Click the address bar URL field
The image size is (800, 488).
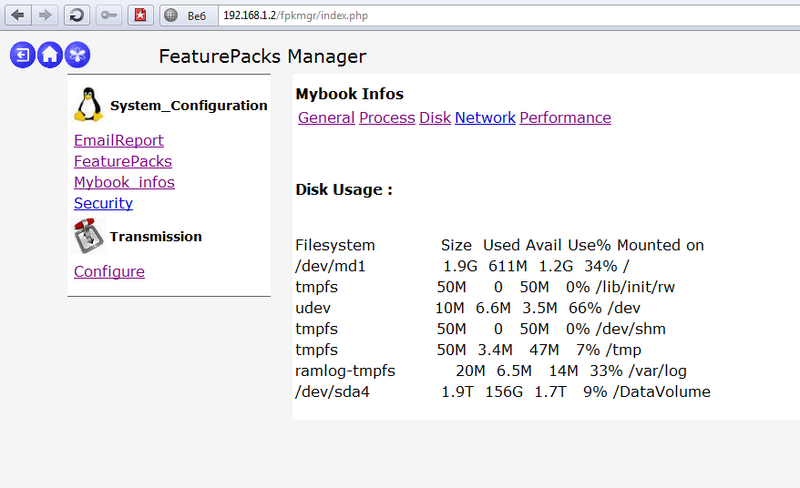(508, 15)
